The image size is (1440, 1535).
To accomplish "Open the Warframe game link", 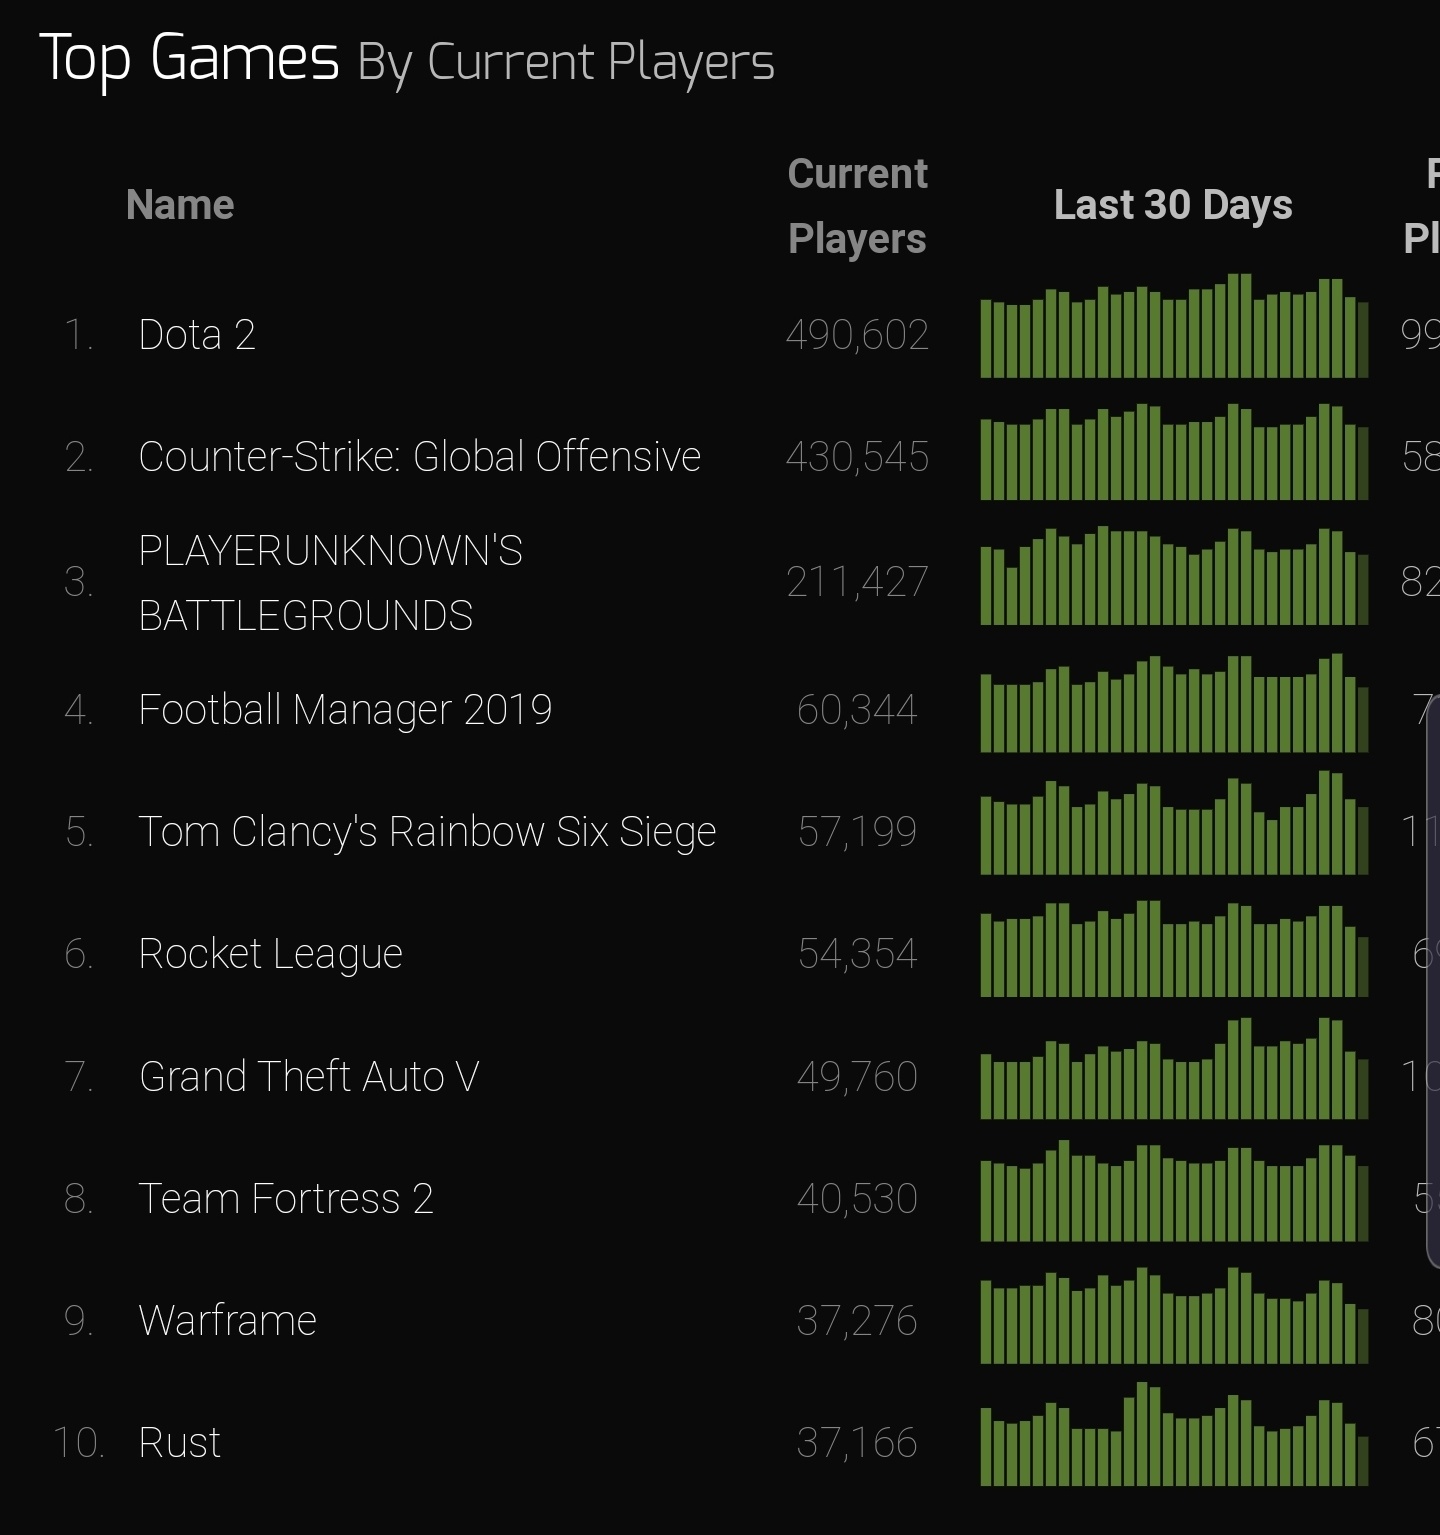I will tap(228, 1321).
